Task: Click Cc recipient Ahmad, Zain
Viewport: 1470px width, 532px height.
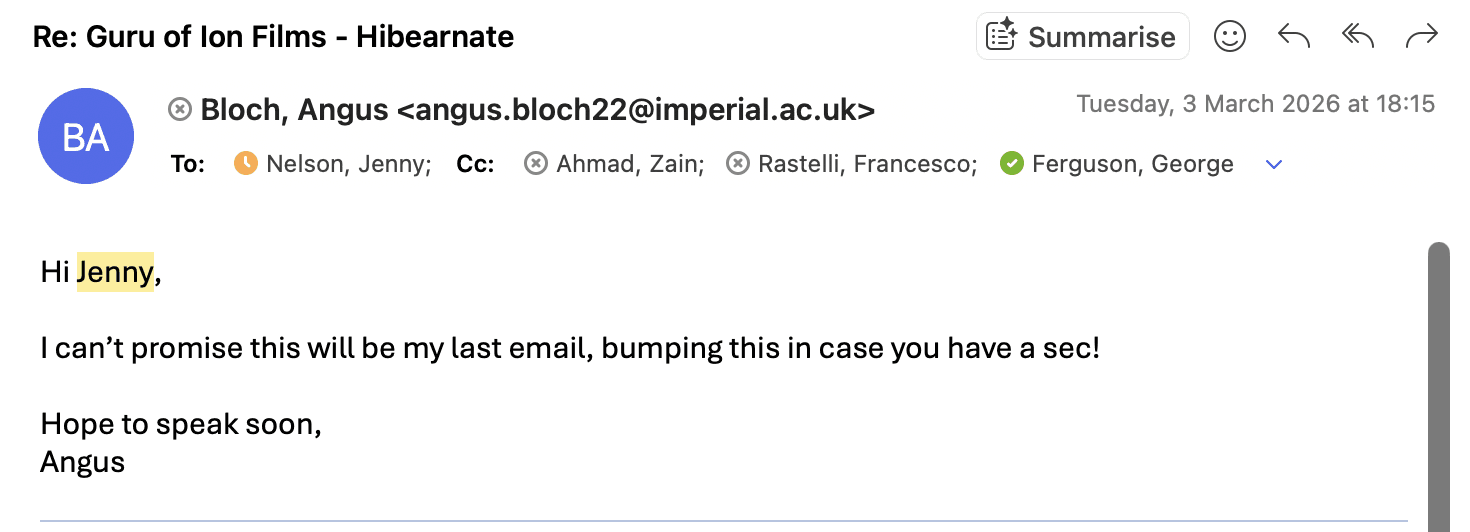Action: [x=630, y=164]
